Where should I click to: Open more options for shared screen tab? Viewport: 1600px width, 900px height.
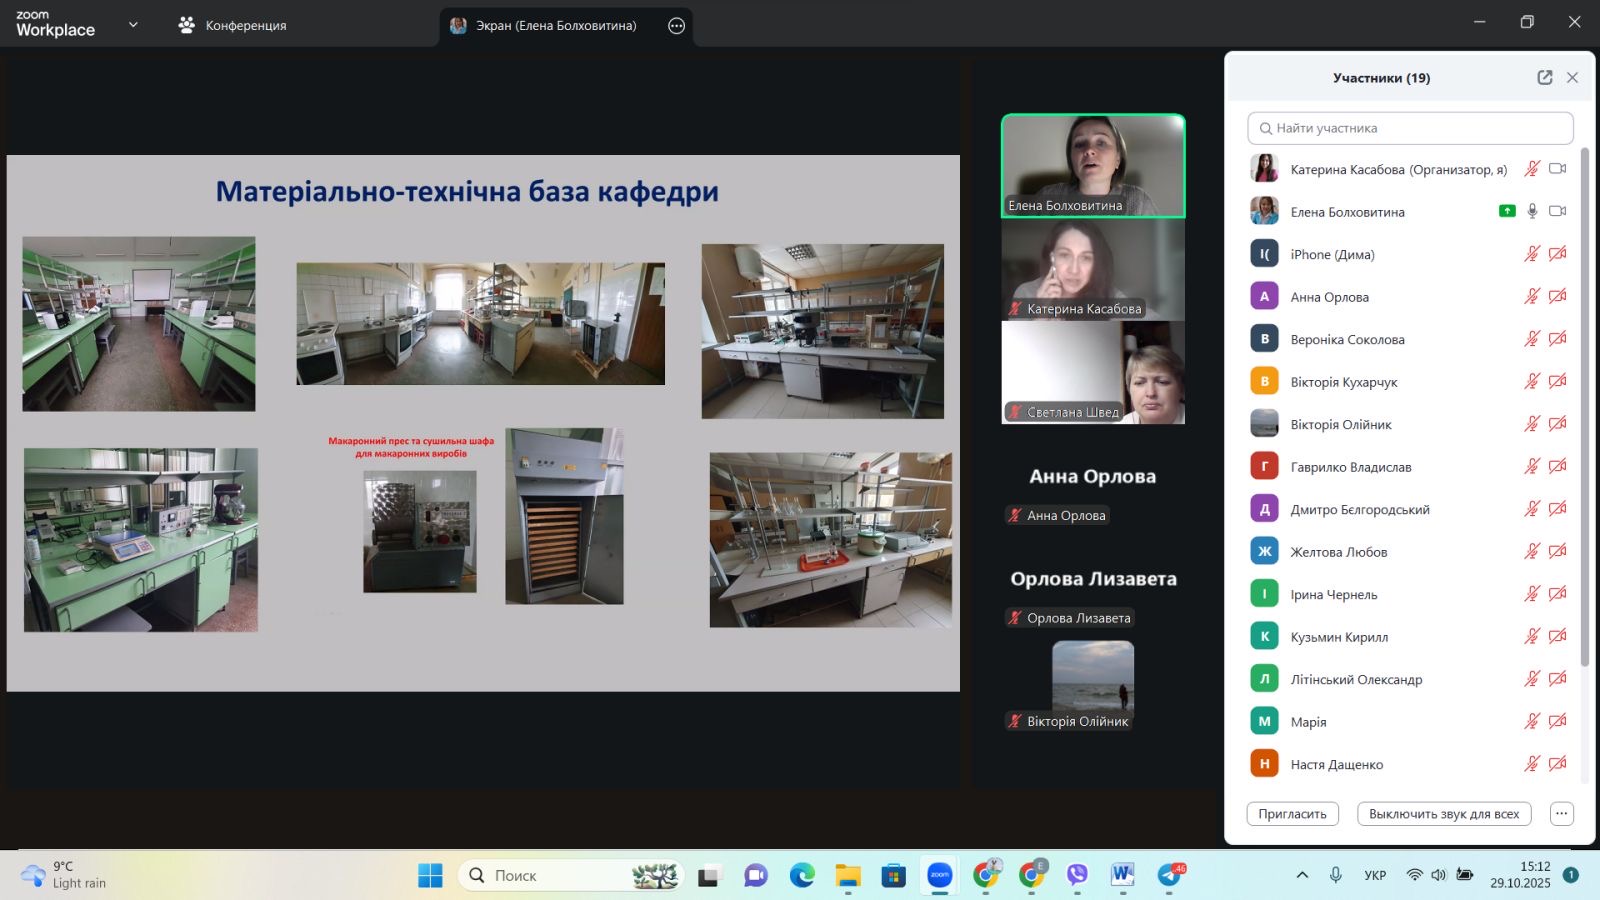tap(677, 26)
